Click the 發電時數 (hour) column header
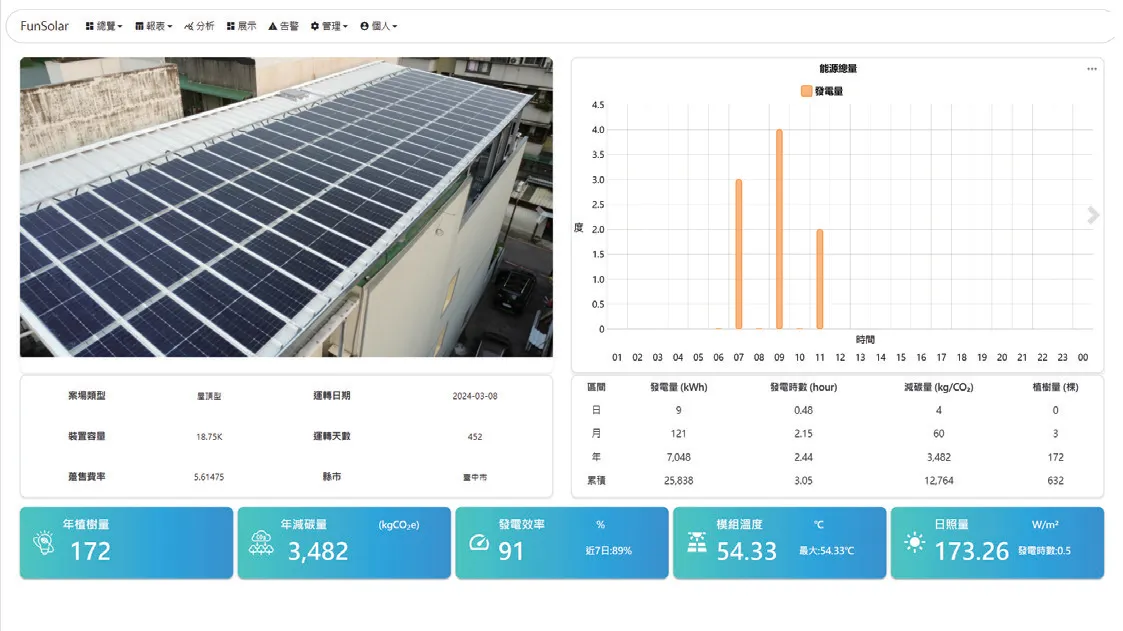The width and height of the screenshot is (1123, 631). pyautogui.click(x=804, y=387)
